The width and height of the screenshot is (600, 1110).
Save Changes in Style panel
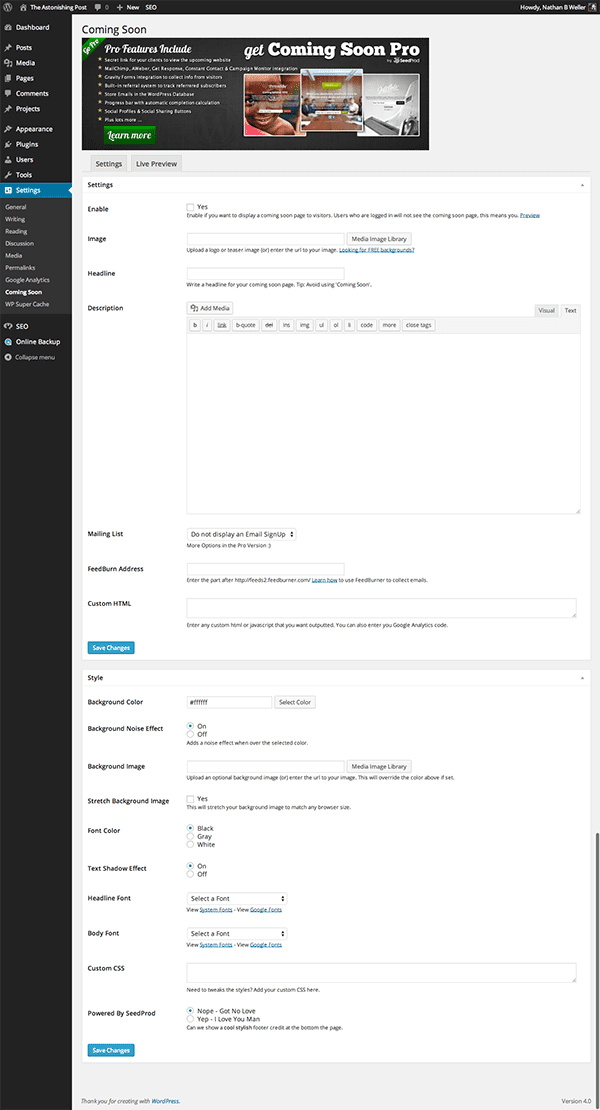(111, 1050)
